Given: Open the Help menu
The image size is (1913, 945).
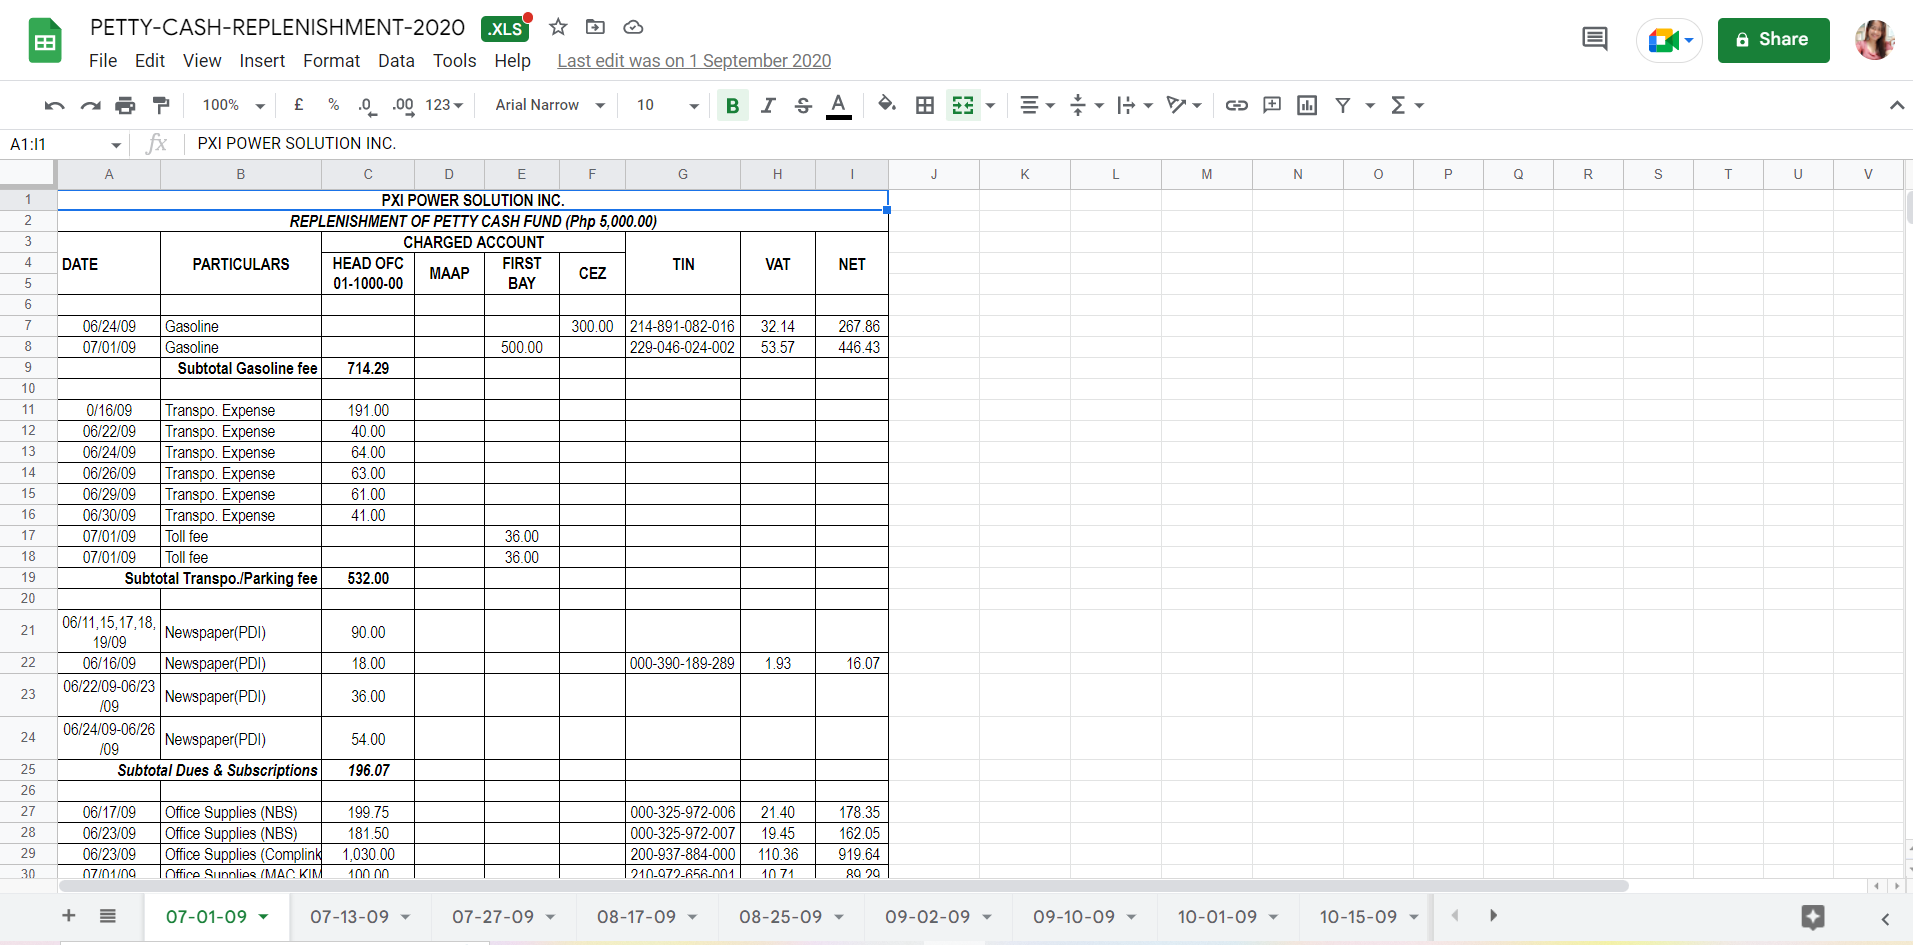Looking at the screenshot, I should (x=512, y=61).
